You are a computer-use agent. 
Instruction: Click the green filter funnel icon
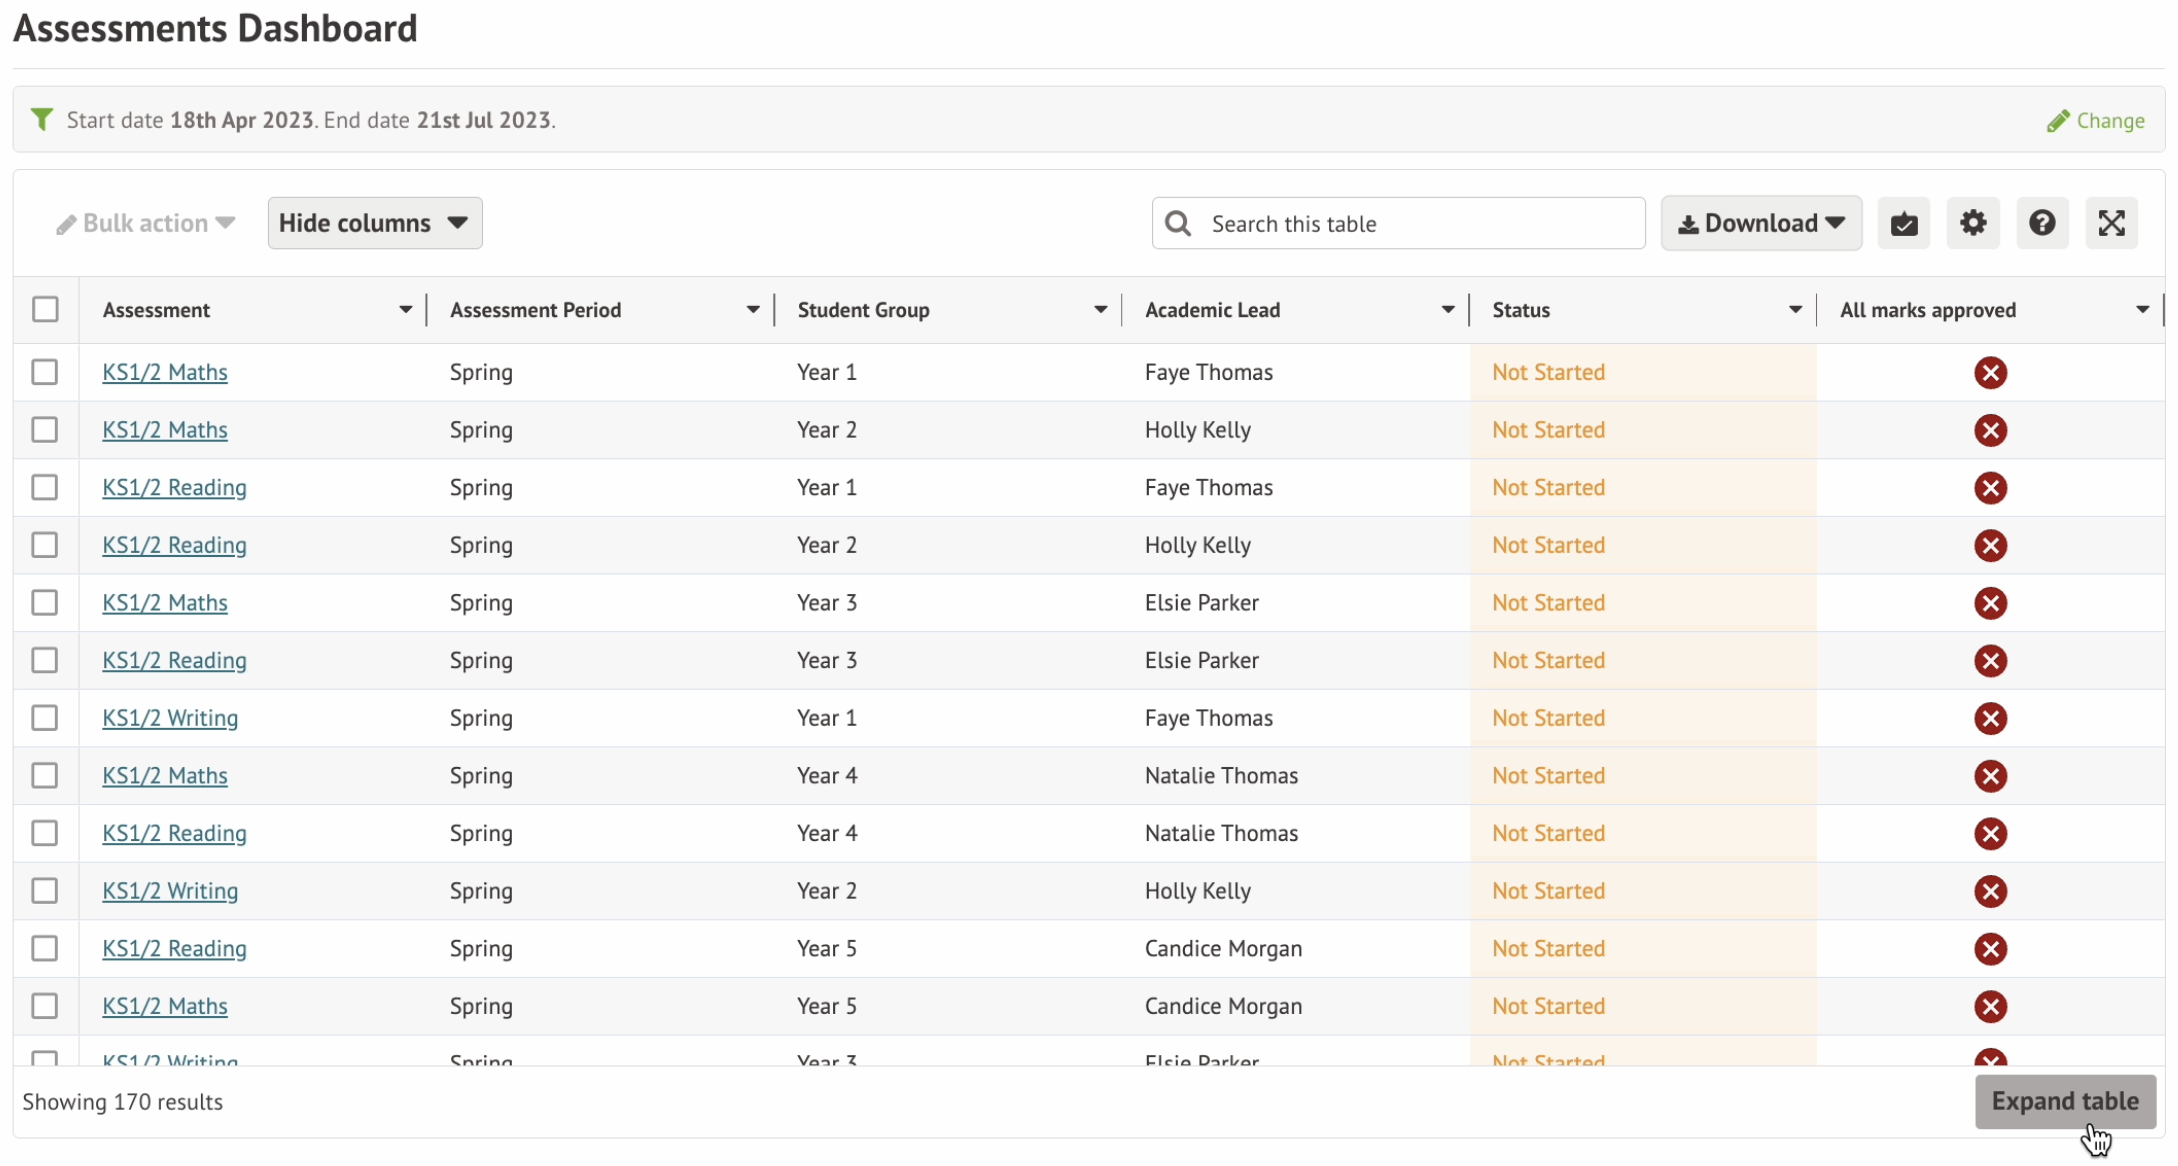(42, 120)
